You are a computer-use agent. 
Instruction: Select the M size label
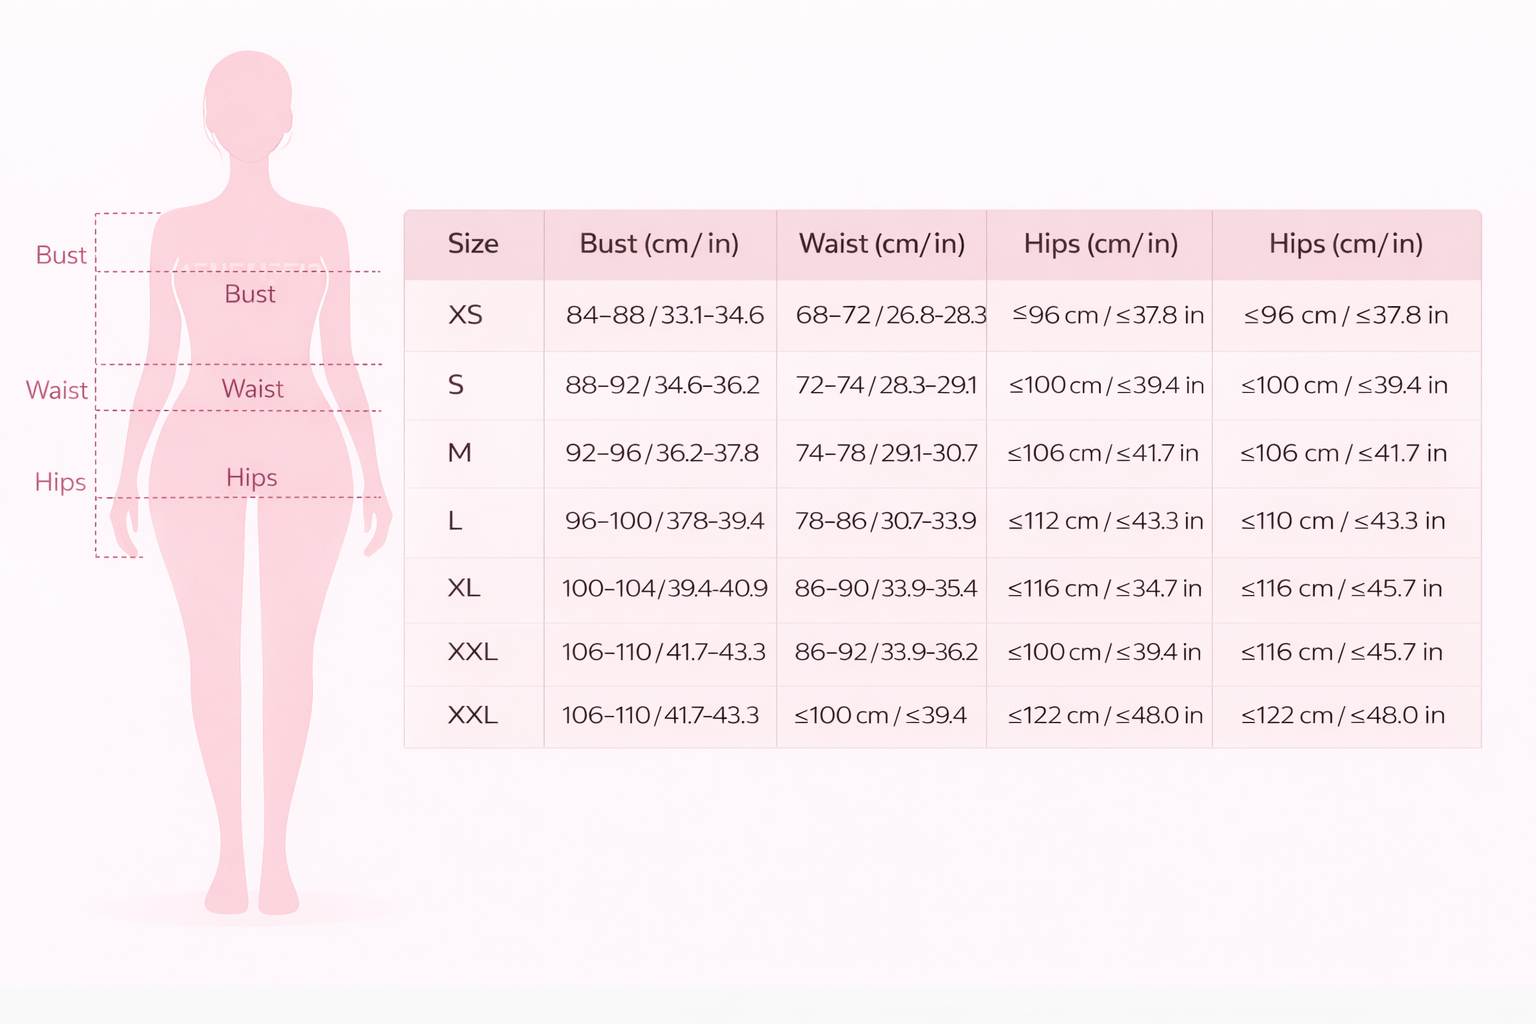point(459,452)
